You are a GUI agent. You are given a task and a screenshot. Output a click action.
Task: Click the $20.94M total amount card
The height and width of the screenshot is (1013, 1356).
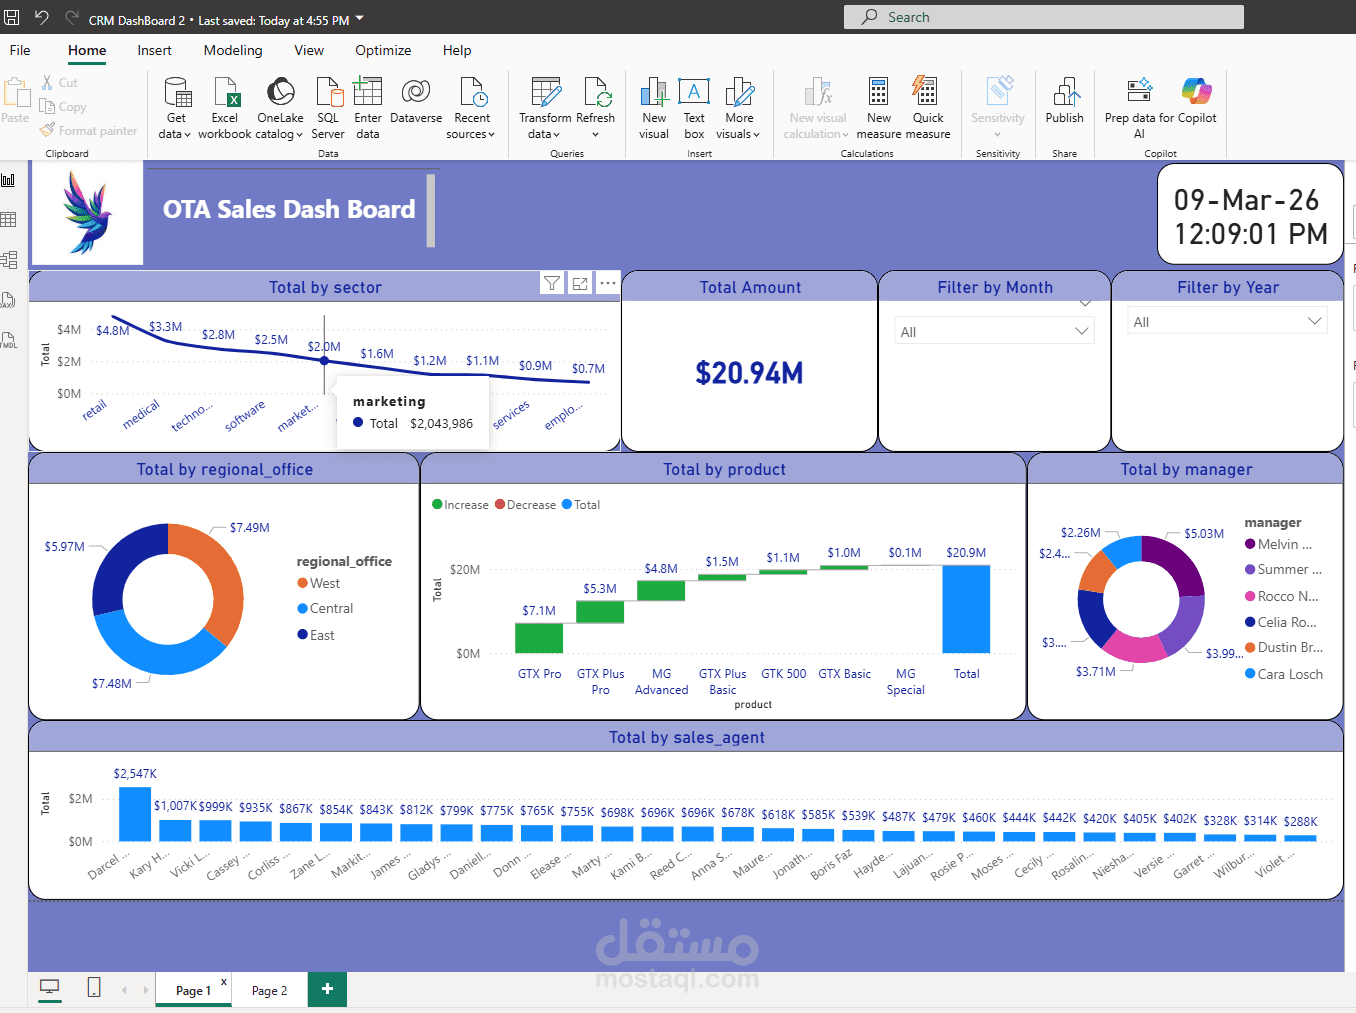pos(749,373)
